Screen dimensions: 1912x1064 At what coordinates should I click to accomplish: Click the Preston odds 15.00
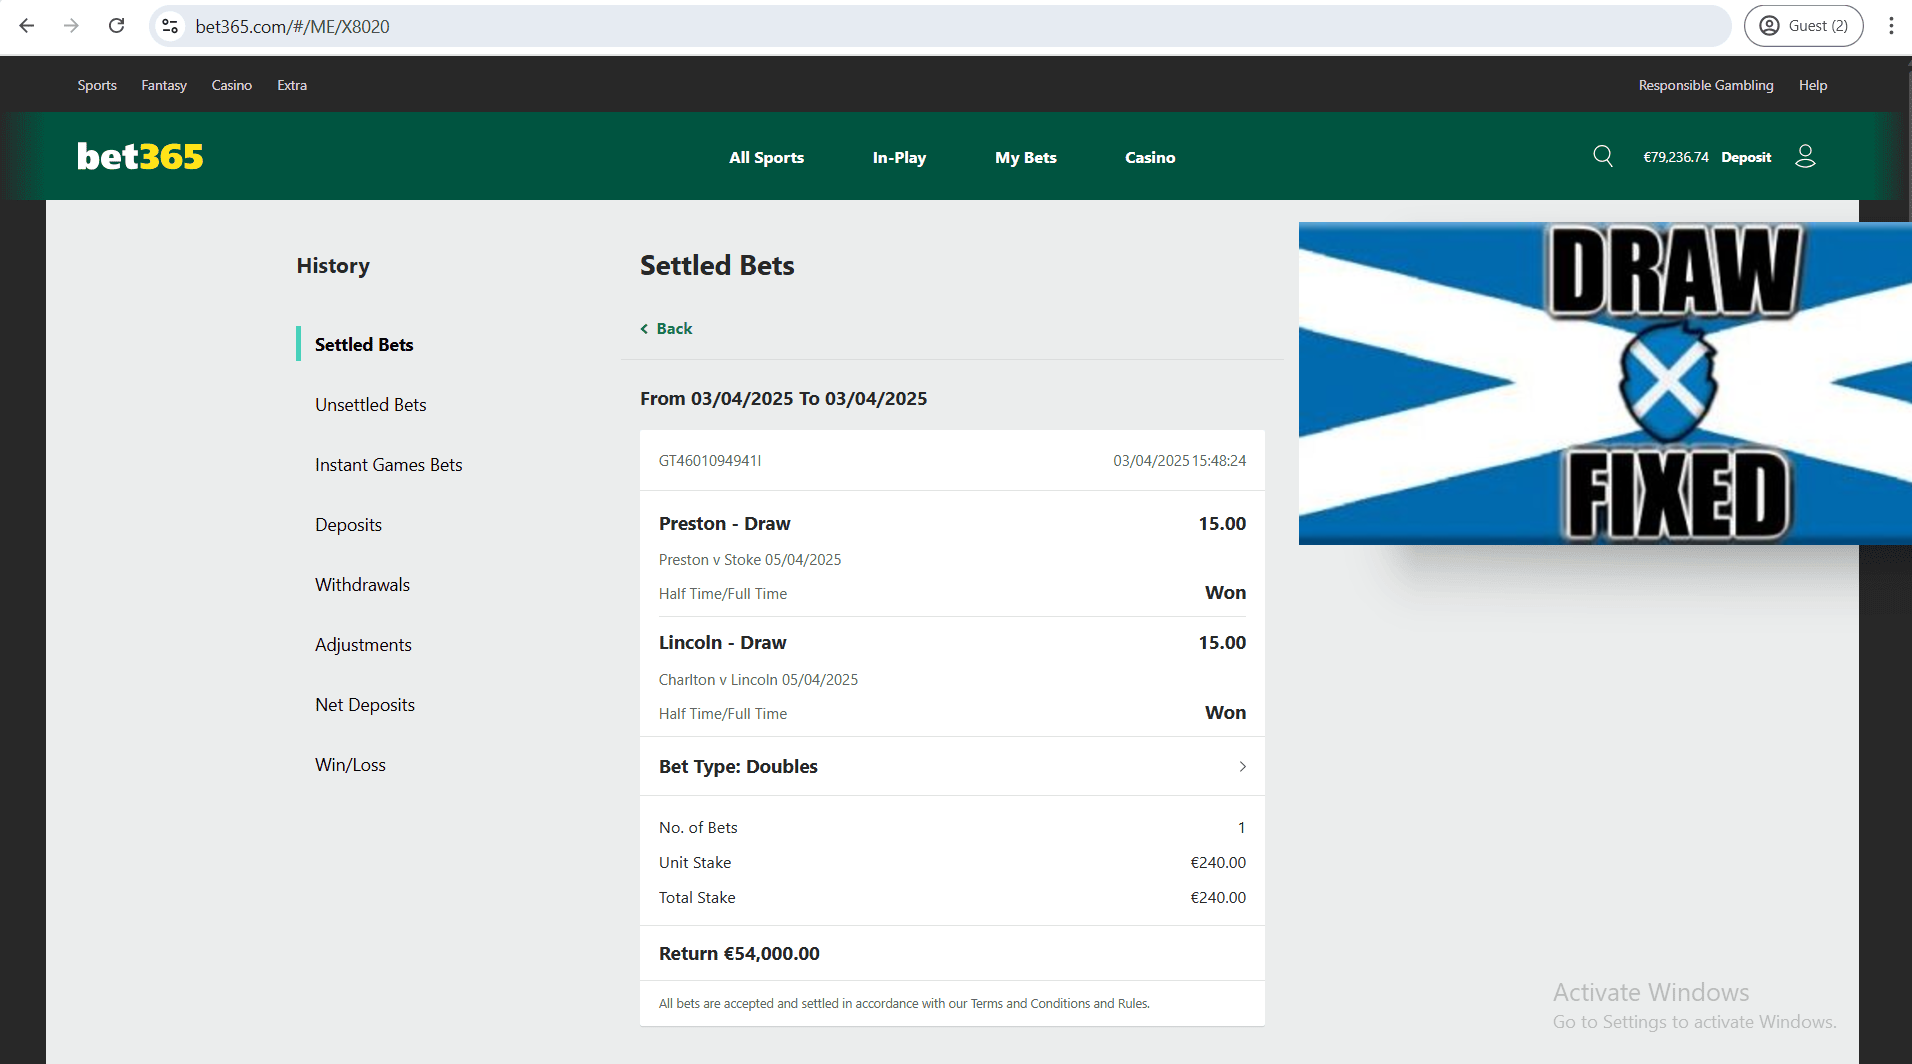tap(1222, 523)
